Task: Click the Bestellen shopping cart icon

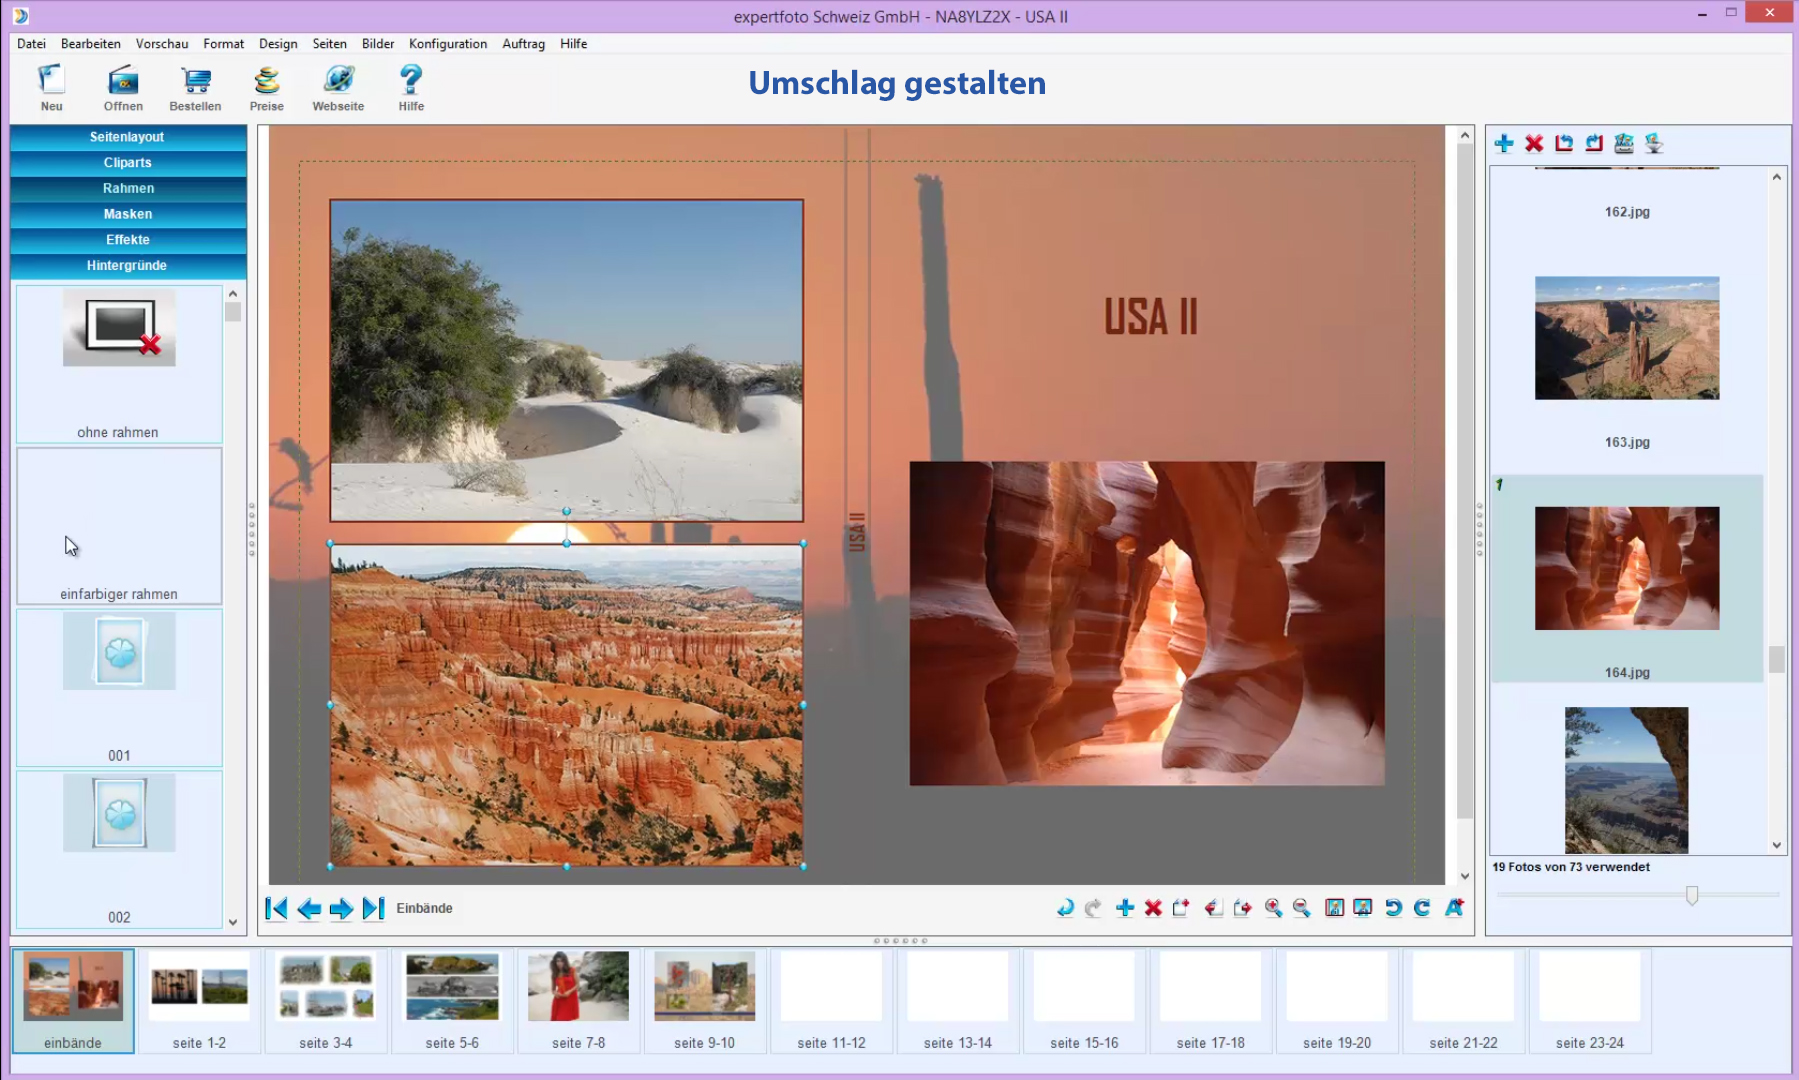Action: [196, 80]
